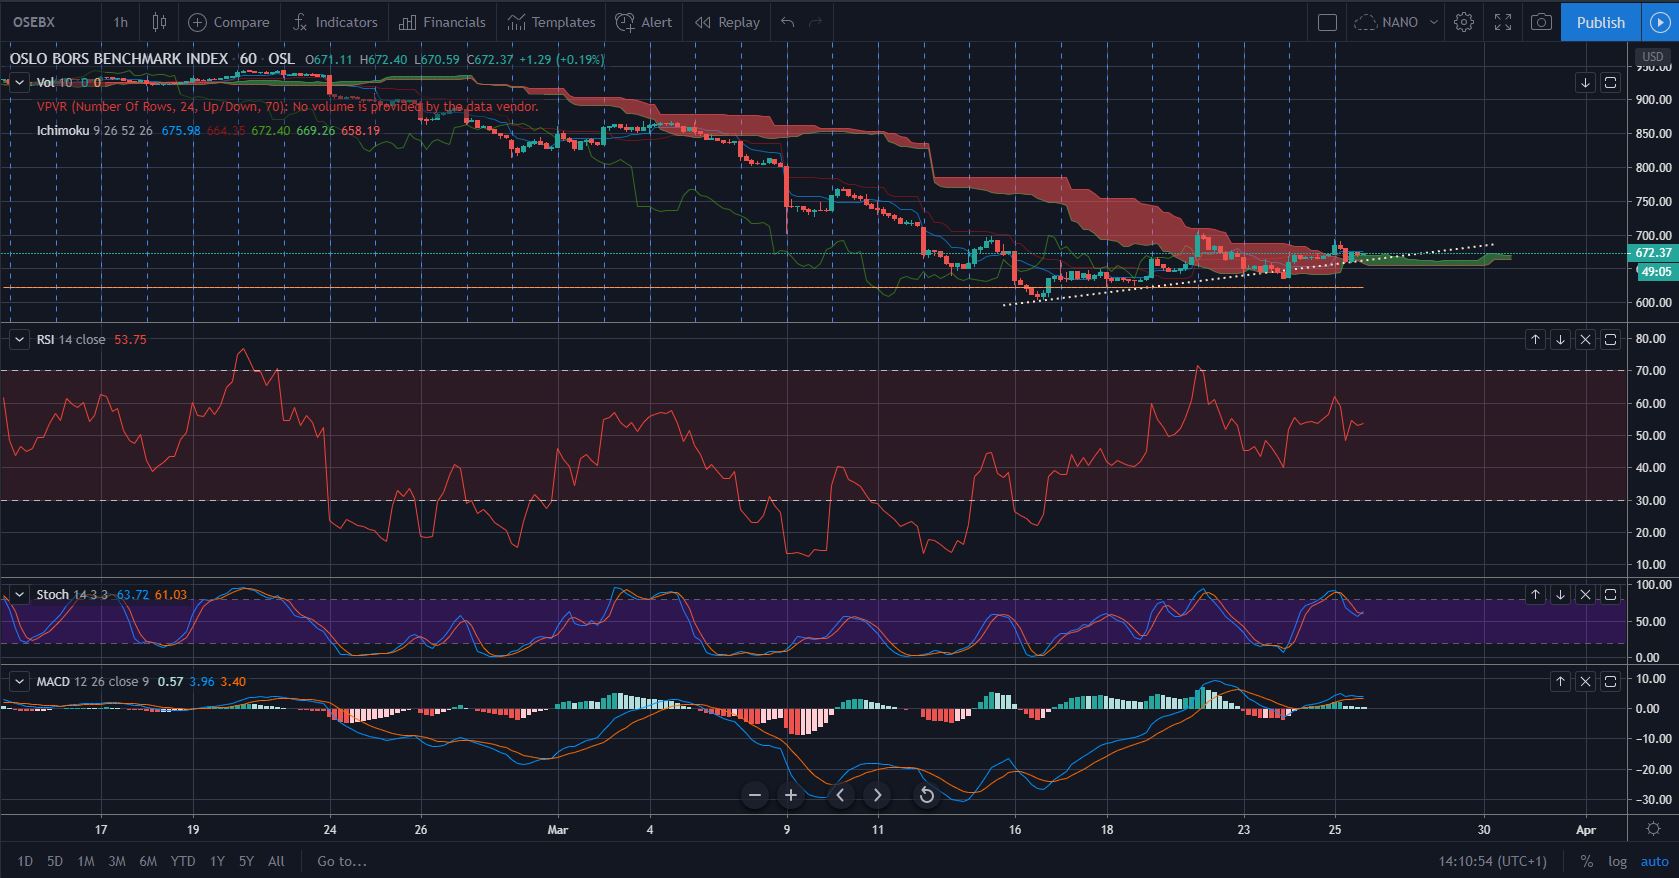Maximize the main chart pane
Viewport: 1679px width, 878px height.
tap(1610, 83)
